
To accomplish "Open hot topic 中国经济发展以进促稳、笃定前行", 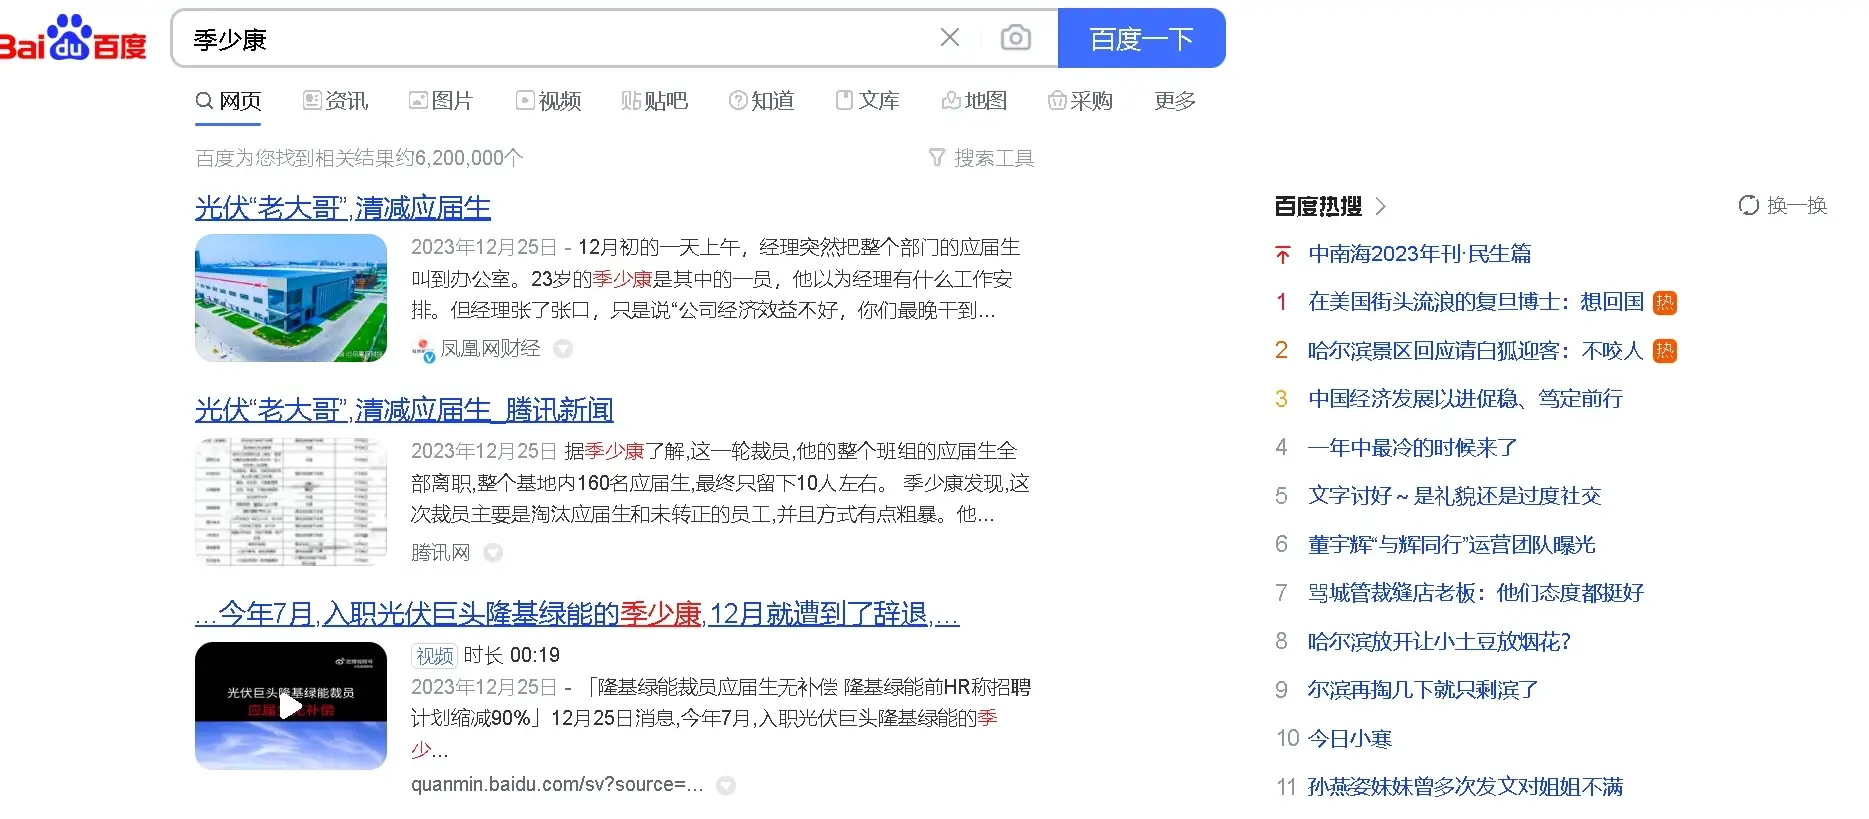I will 1465,399.
